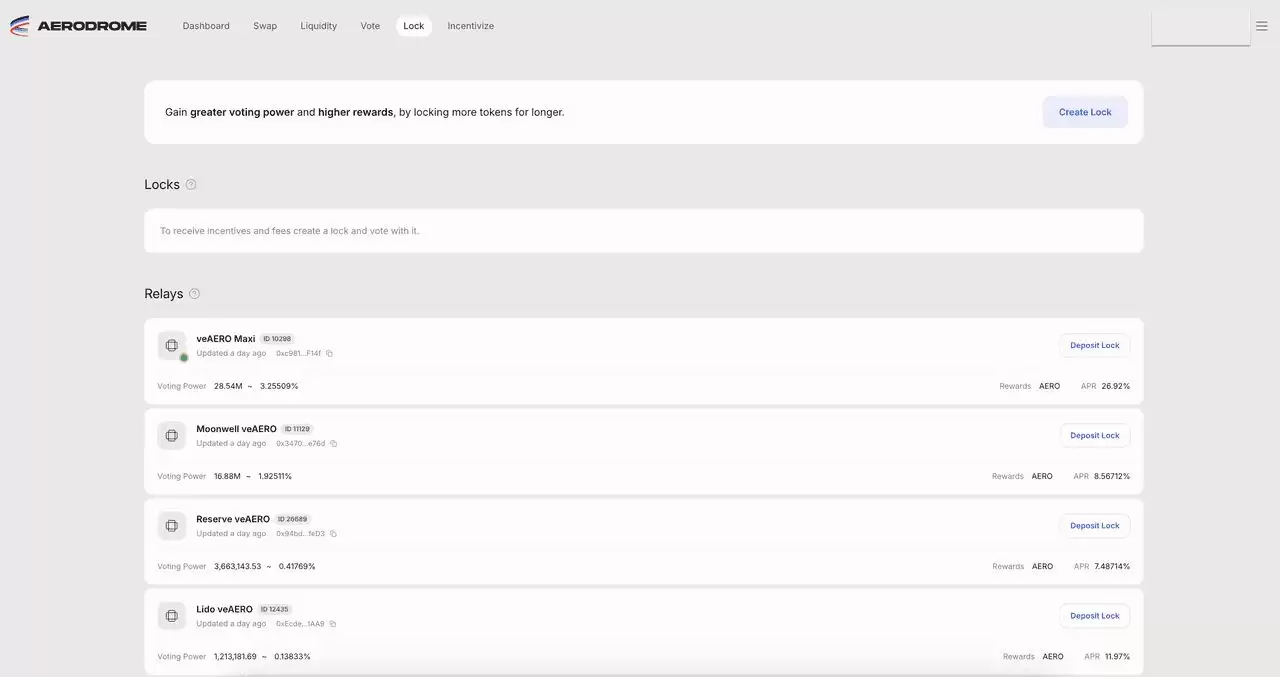This screenshot has width=1280, height=677.
Task: Click help icon next to Locks heading
Action: pyautogui.click(x=191, y=185)
